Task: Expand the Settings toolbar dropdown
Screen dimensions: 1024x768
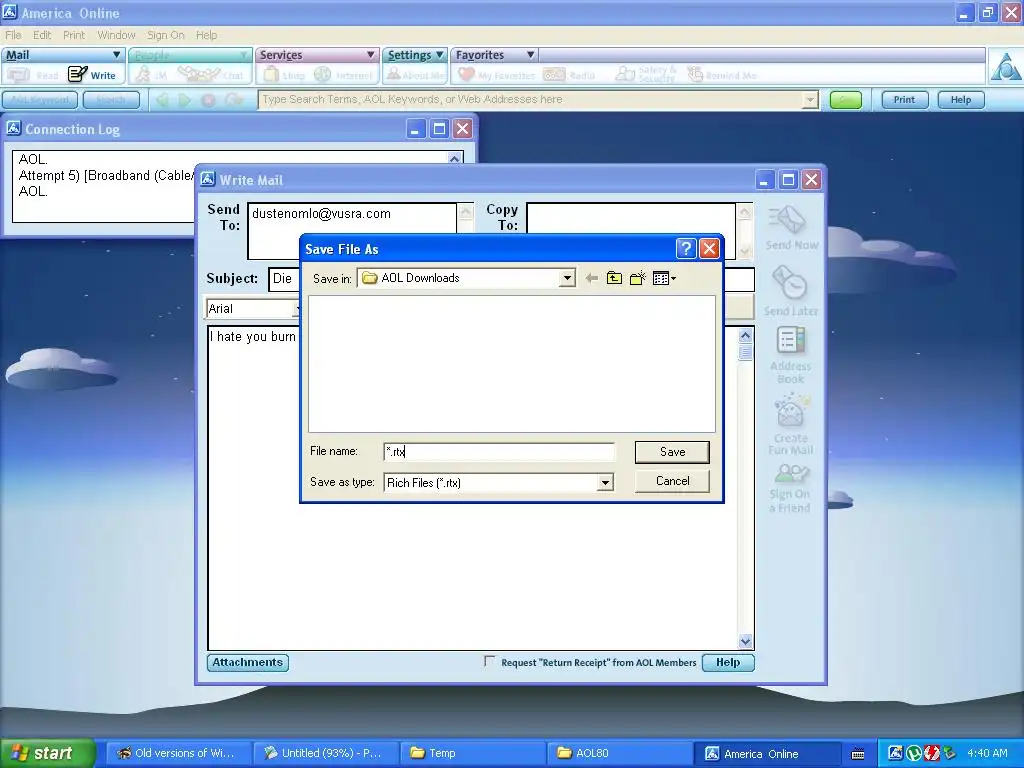Action: pos(440,55)
